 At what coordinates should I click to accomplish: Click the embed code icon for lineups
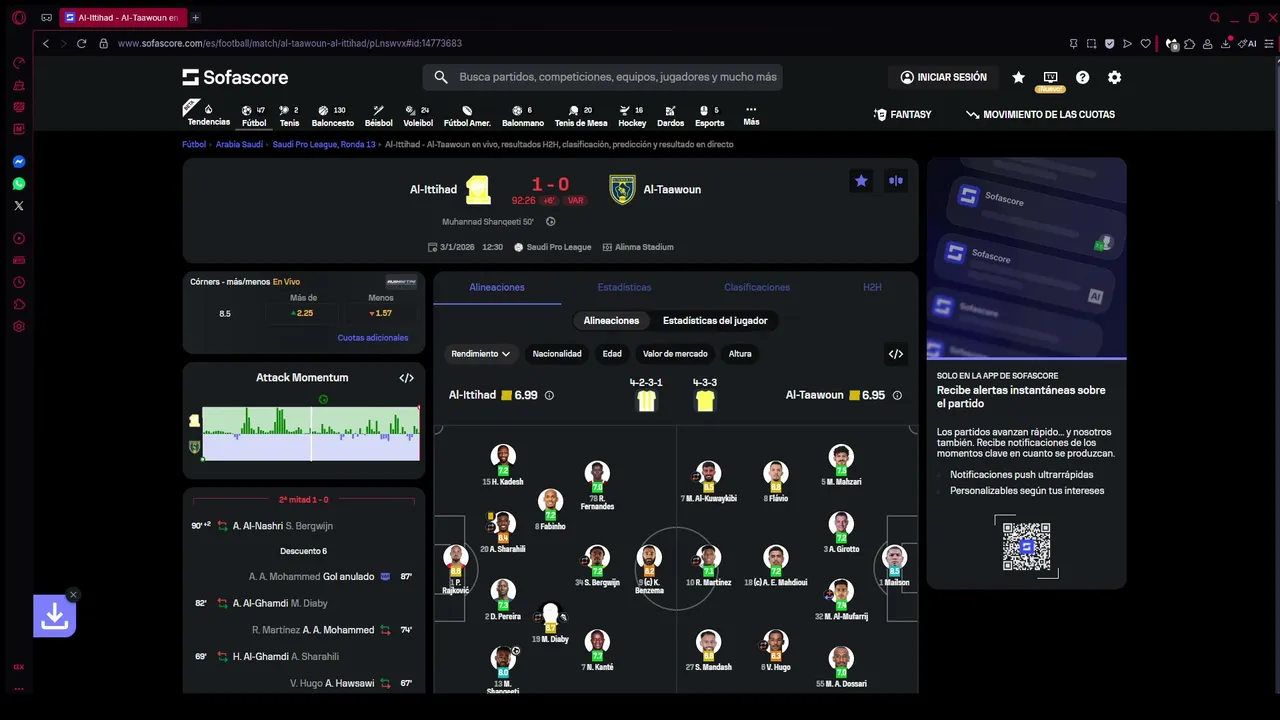896,353
